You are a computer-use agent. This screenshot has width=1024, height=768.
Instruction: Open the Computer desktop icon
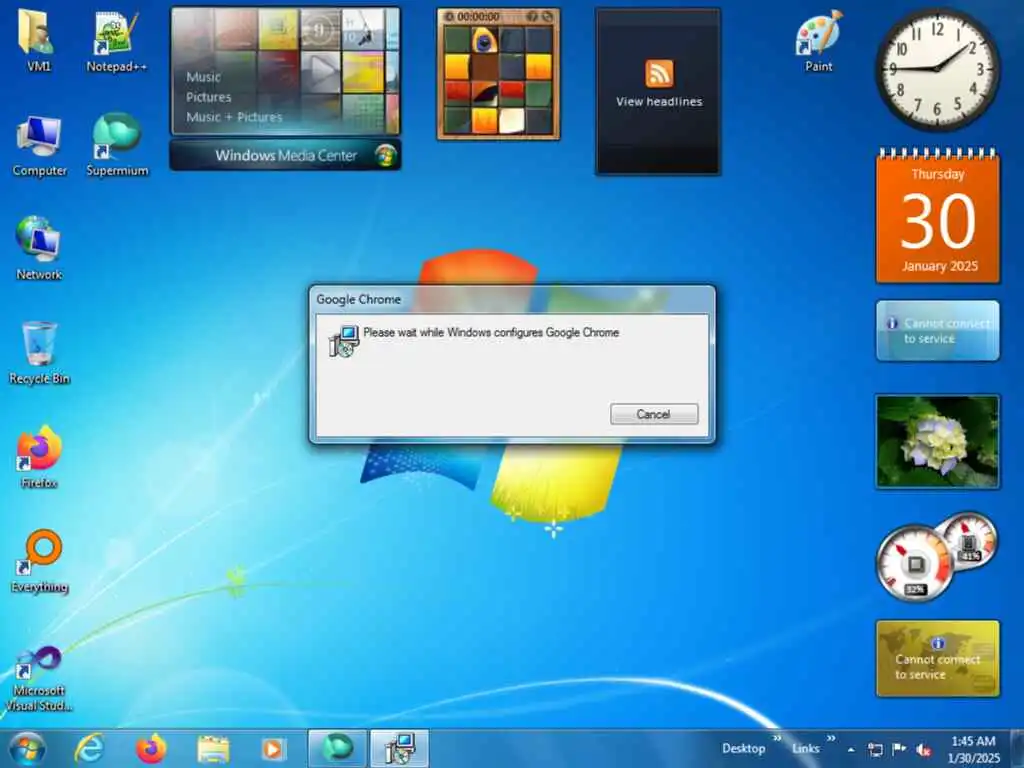pyautogui.click(x=39, y=146)
